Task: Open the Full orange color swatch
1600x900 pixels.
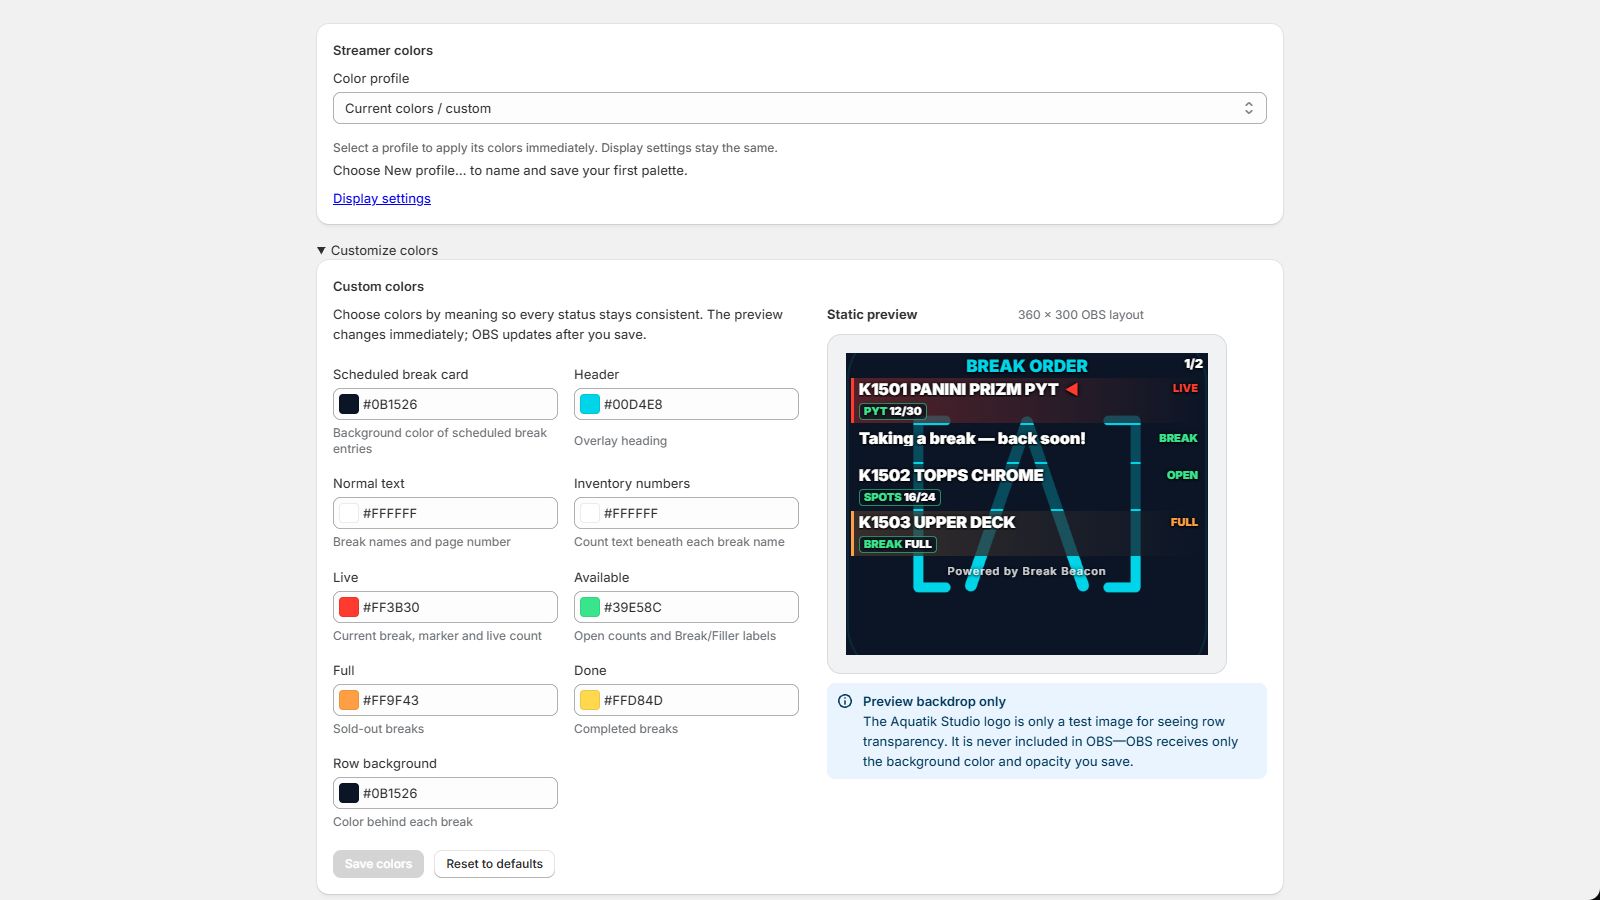Action: (349, 700)
